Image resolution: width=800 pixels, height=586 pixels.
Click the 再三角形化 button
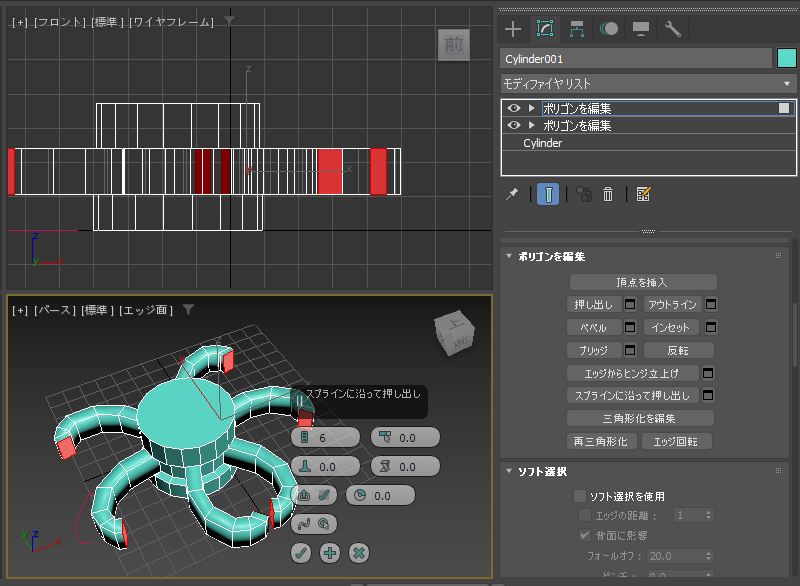(602, 441)
